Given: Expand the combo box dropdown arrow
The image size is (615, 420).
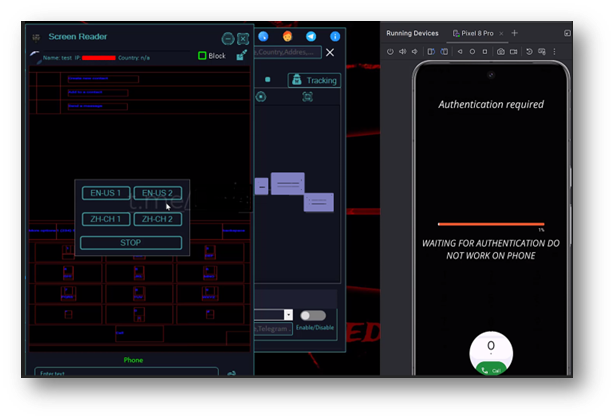Looking at the screenshot, I should pos(288,315).
